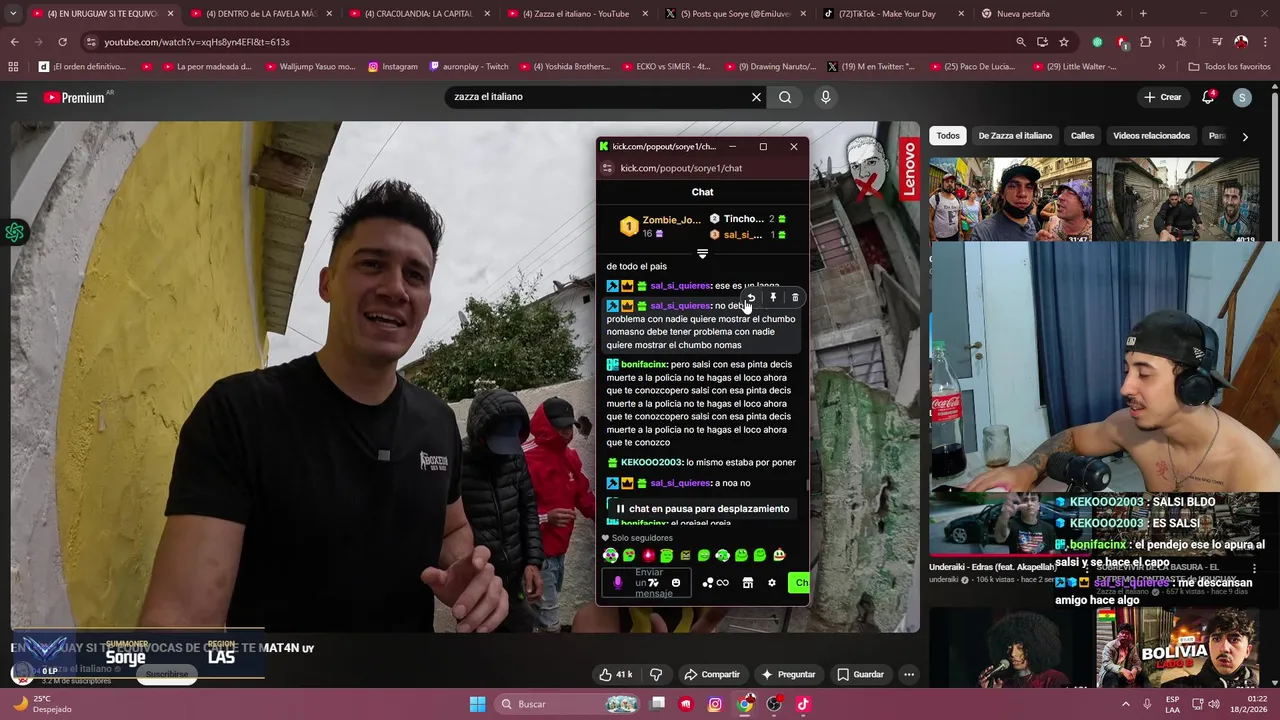
Task: Reply to sal_si_quieres message in Kick chat
Action: click(x=751, y=297)
